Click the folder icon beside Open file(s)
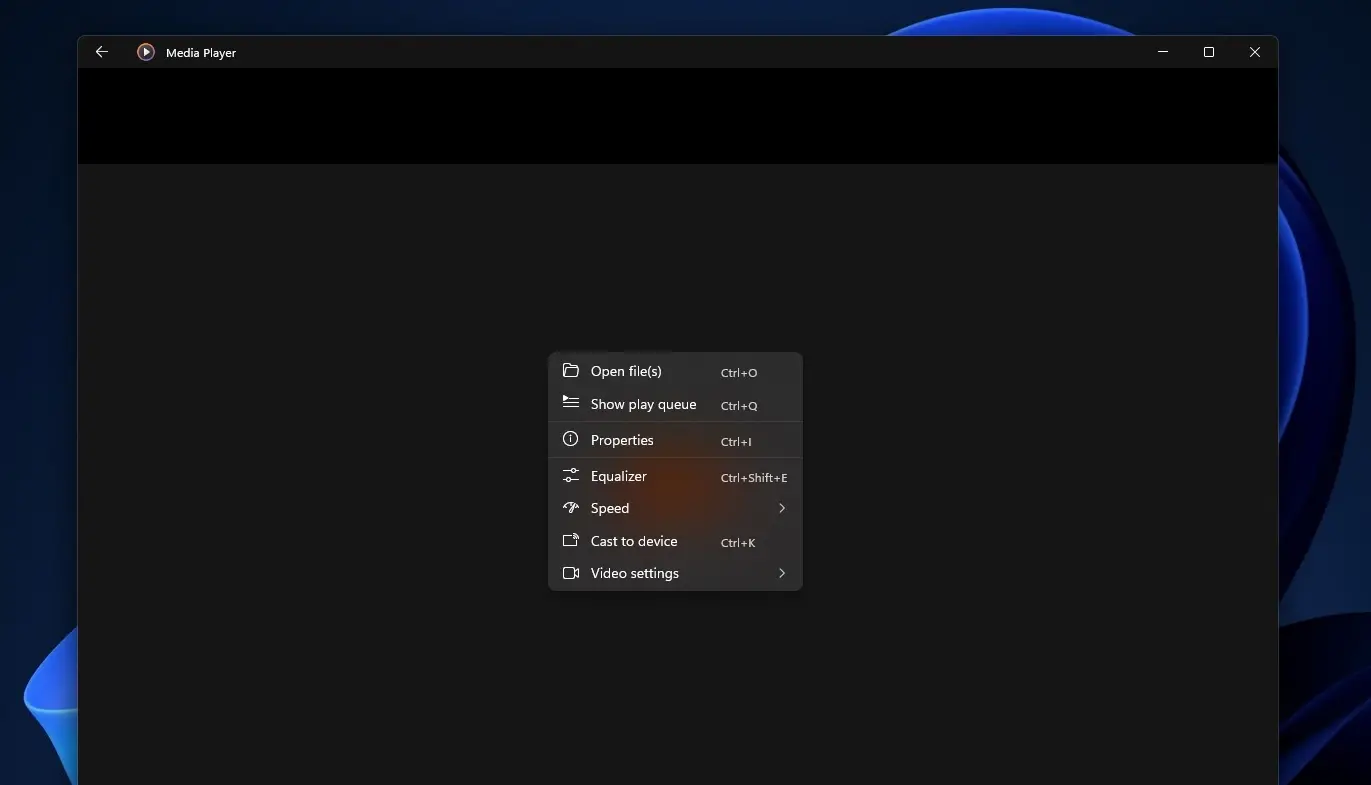This screenshot has height=785, width=1371. pyautogui.click(x=571, y=371)
